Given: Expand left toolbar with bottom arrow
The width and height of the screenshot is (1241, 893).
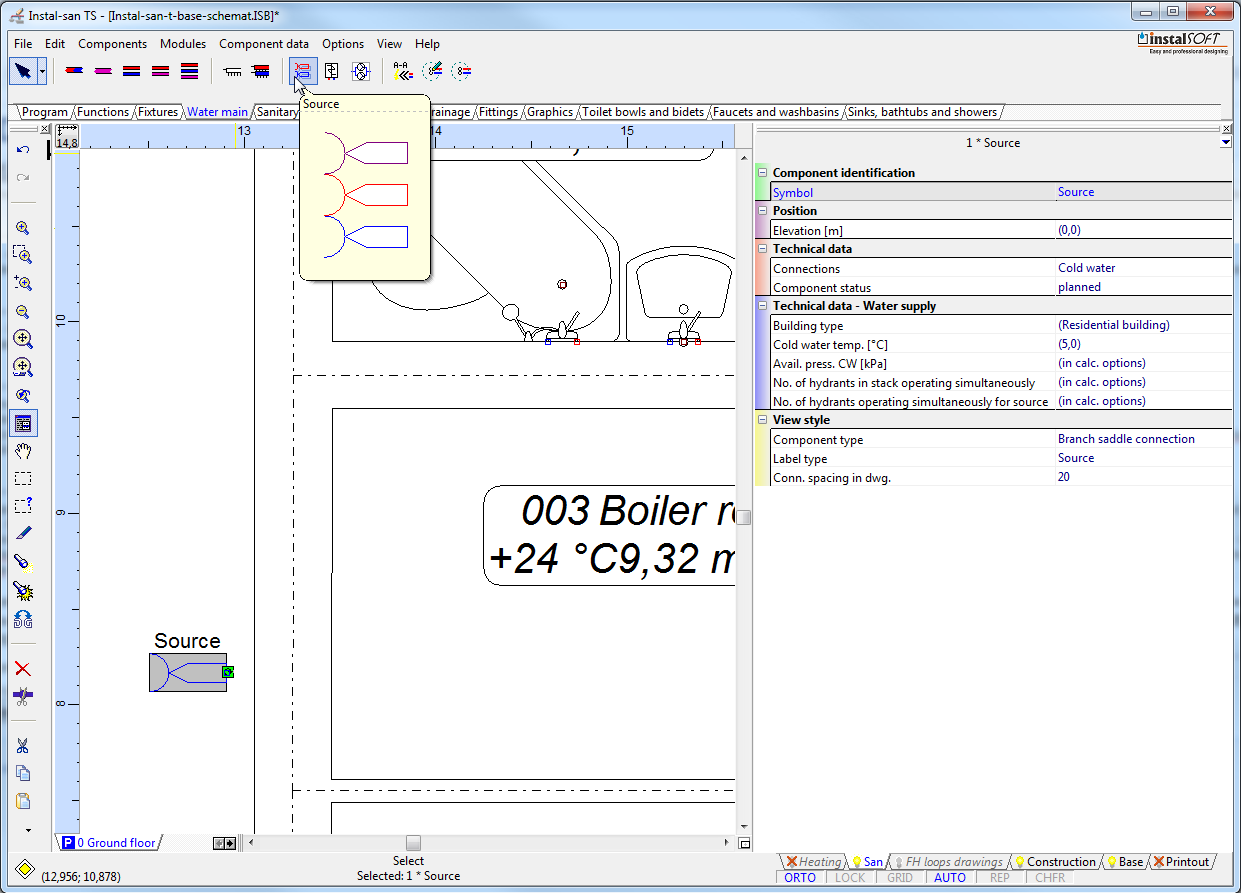Looking at the screenshot, I should [28, 830].
